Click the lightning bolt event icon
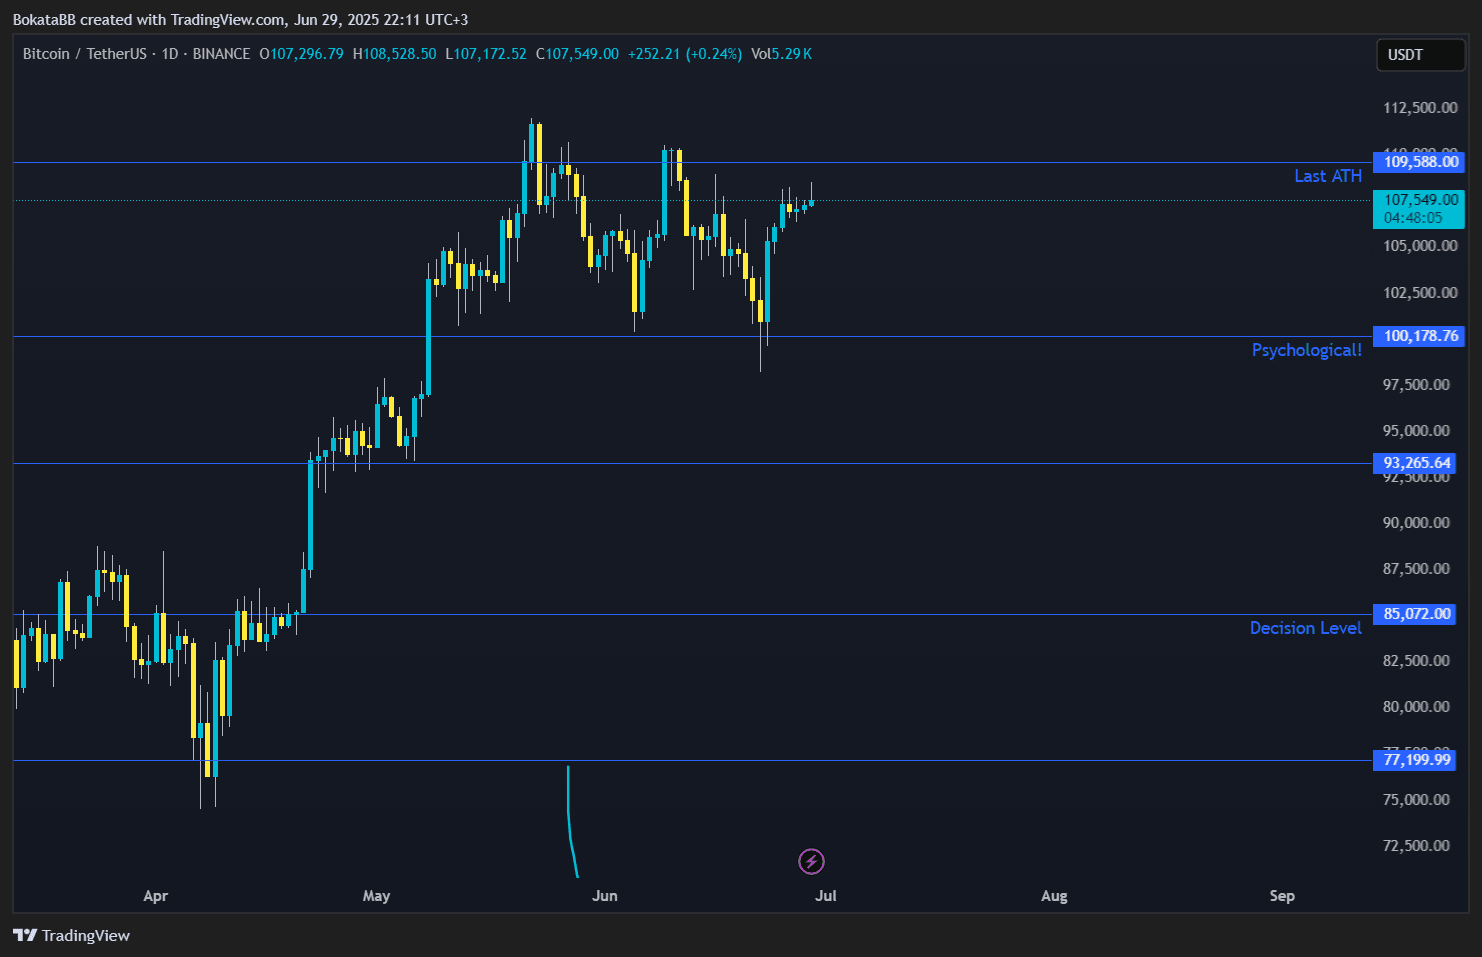1482x957 pixels. 811,861
